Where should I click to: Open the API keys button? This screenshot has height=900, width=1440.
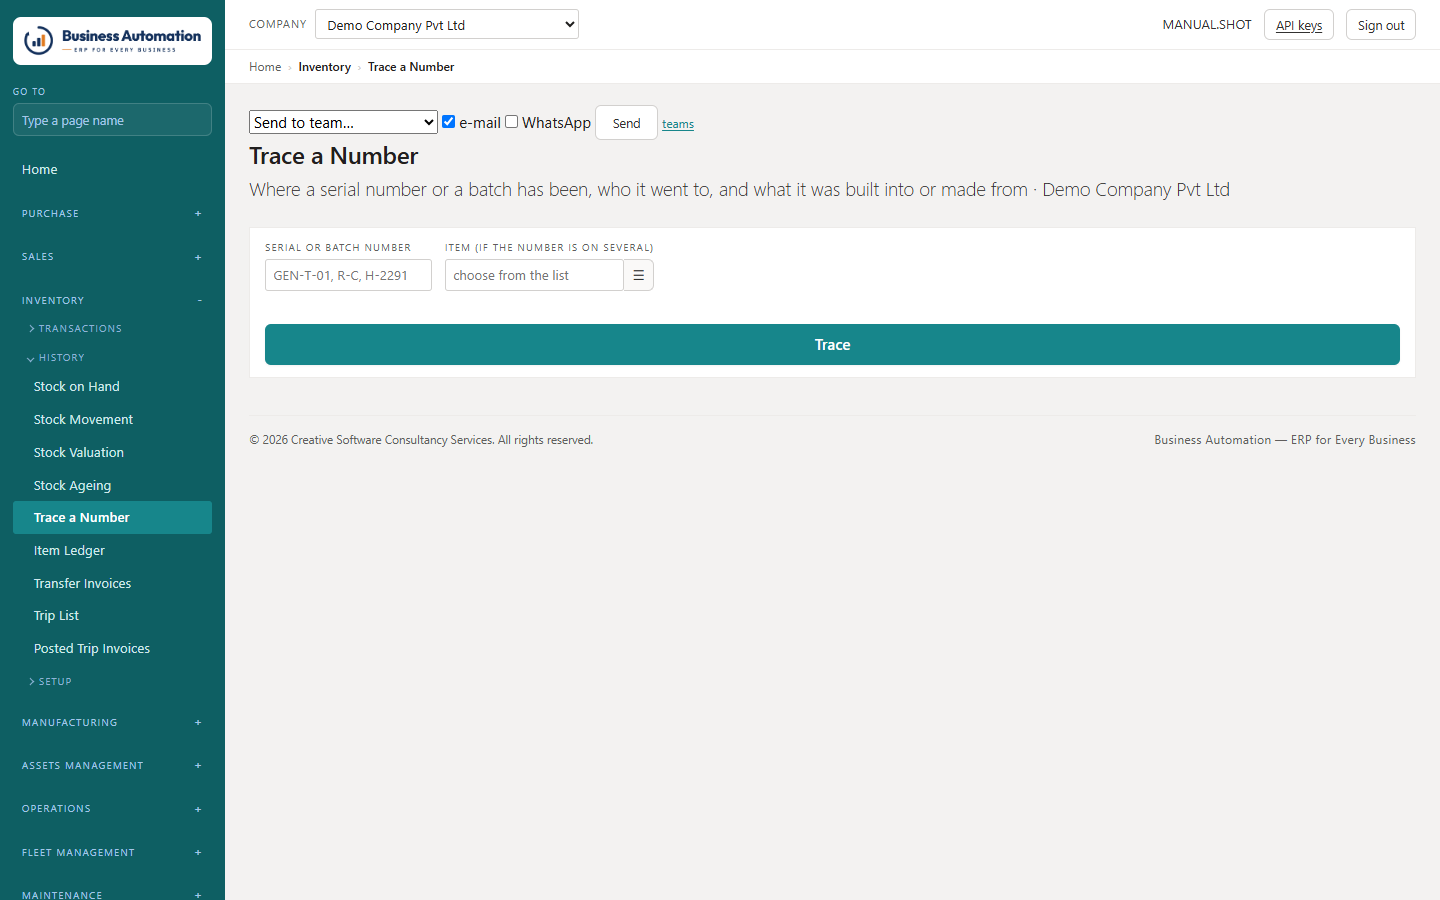click(1299, 25)
